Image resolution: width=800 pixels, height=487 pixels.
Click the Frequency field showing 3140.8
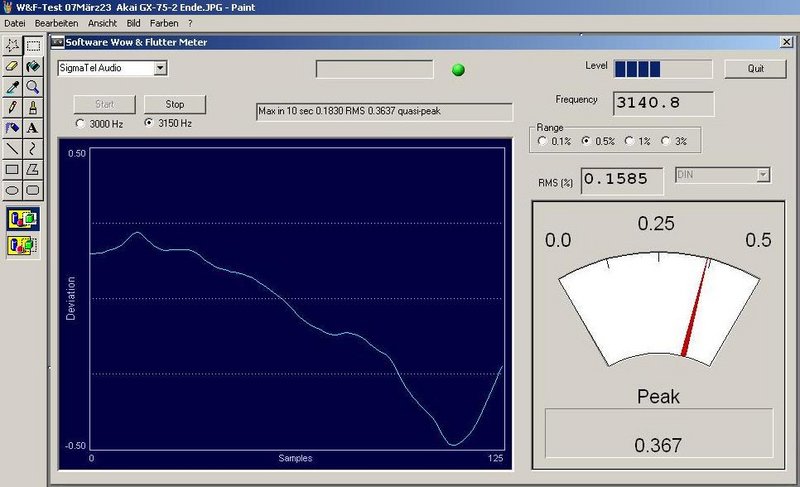pos(663,104)
